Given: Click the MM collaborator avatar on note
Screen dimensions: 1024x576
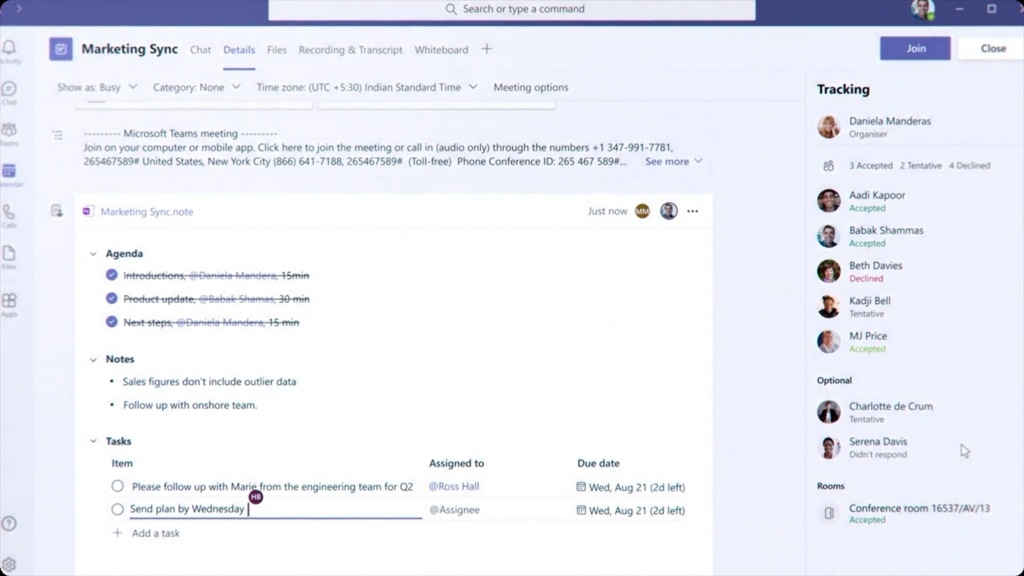Looking at the screenshot, I should pyautogui.click(x=643, y=211).
